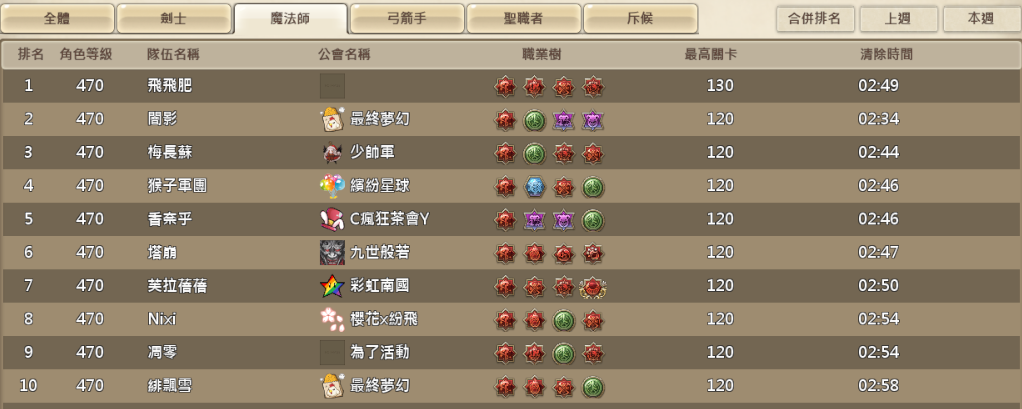Switch to the 全體 tab

57,18
